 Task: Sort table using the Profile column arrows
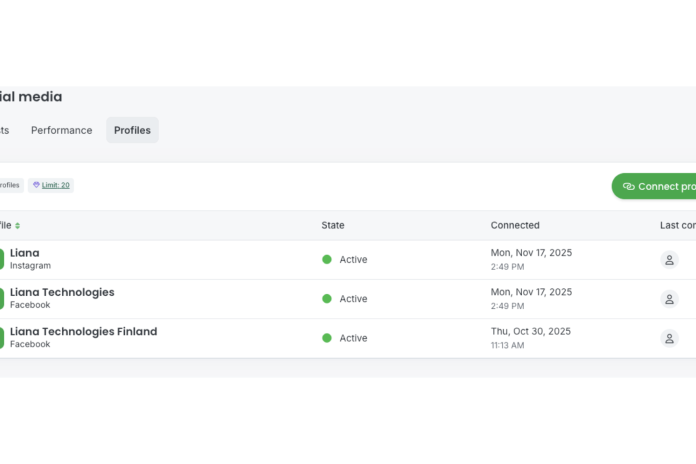pos(17,226)
